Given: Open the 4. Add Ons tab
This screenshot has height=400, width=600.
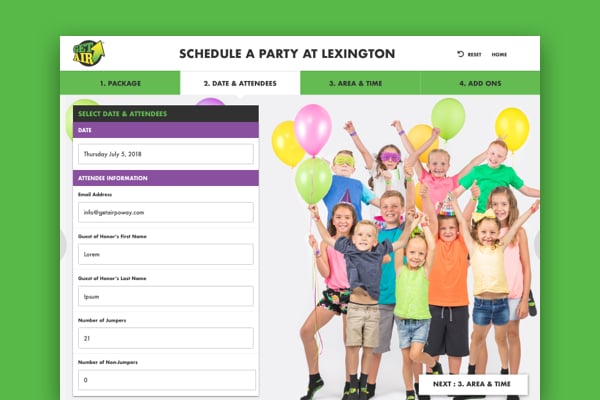Looking at the screenshot, I should [480, 83].
